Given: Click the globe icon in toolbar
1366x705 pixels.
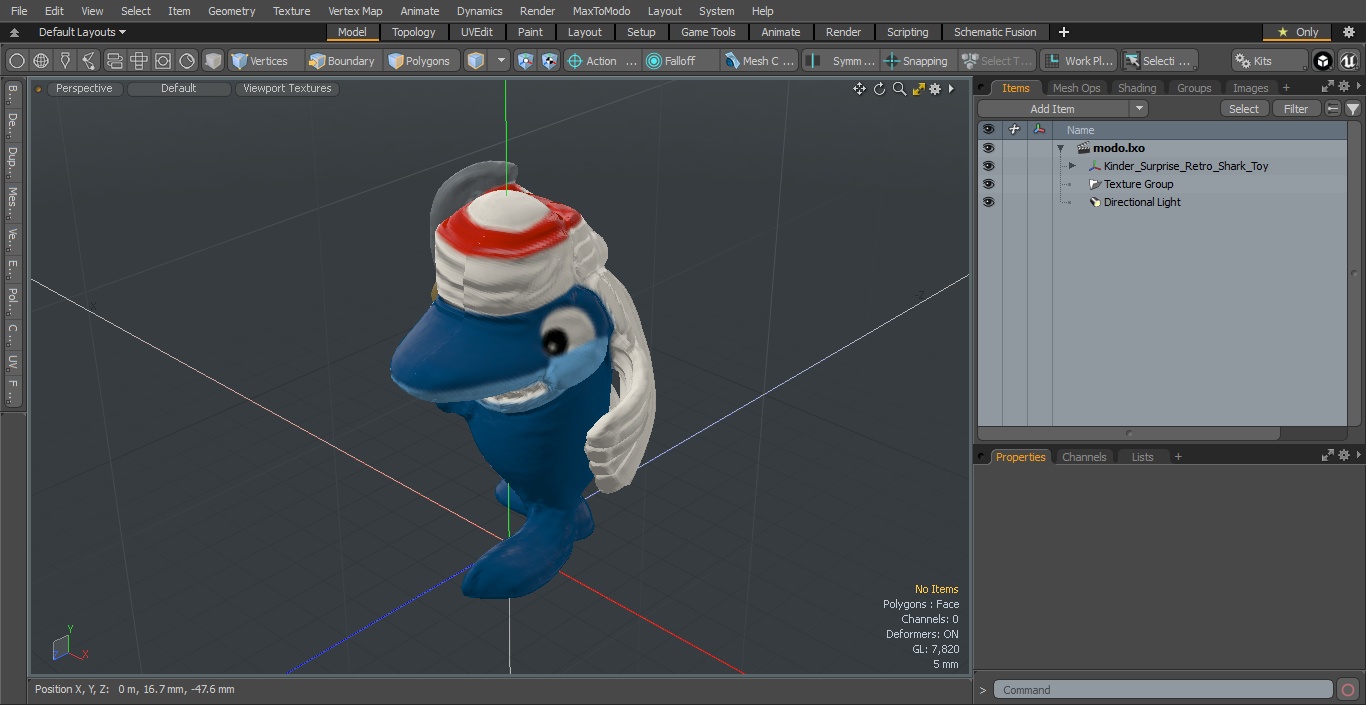Looking at the screenshot, I should [41, 61].
